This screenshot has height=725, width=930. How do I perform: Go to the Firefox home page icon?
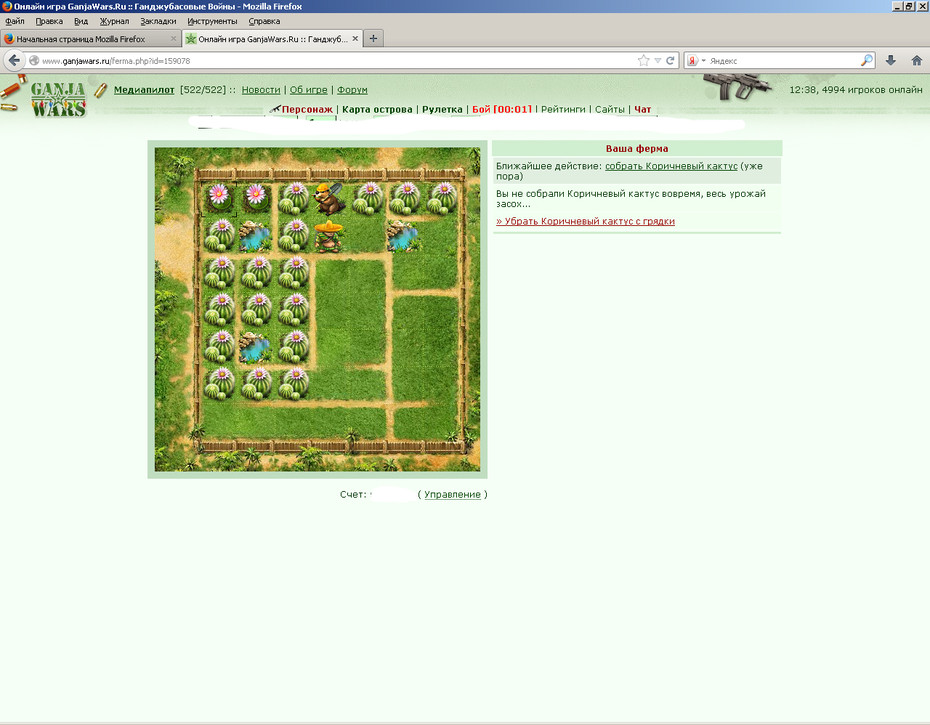click(916, 61)
